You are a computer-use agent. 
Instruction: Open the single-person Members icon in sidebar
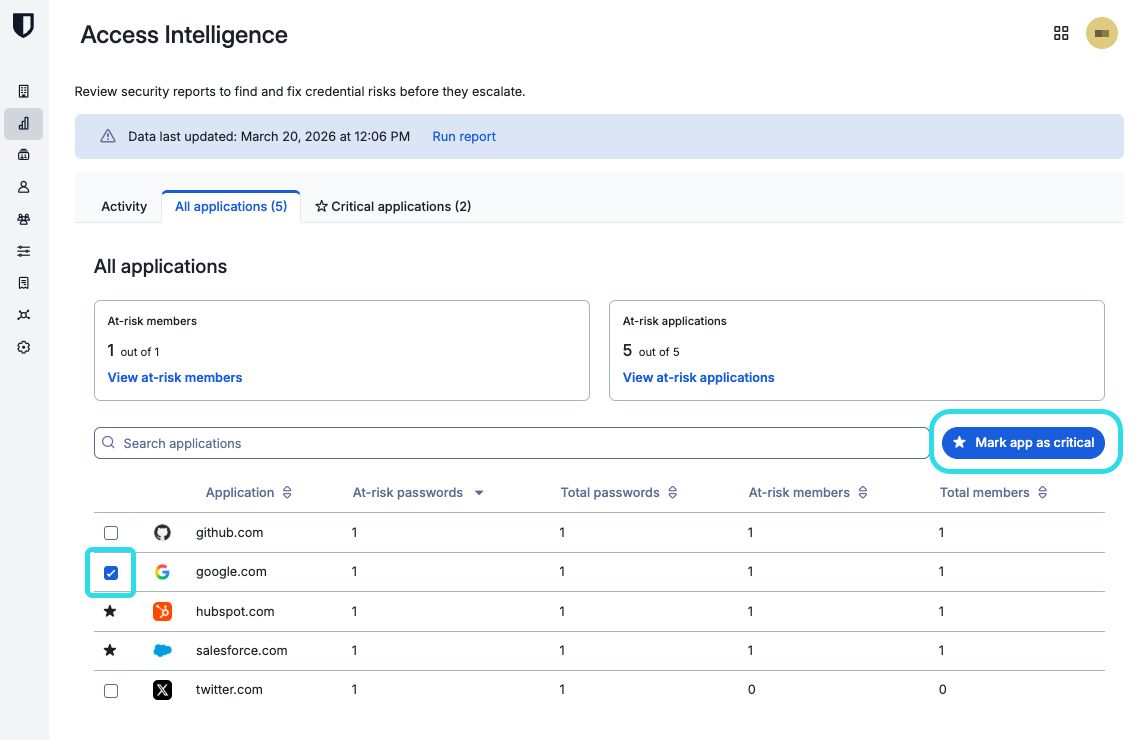click(x=24, y=187)
